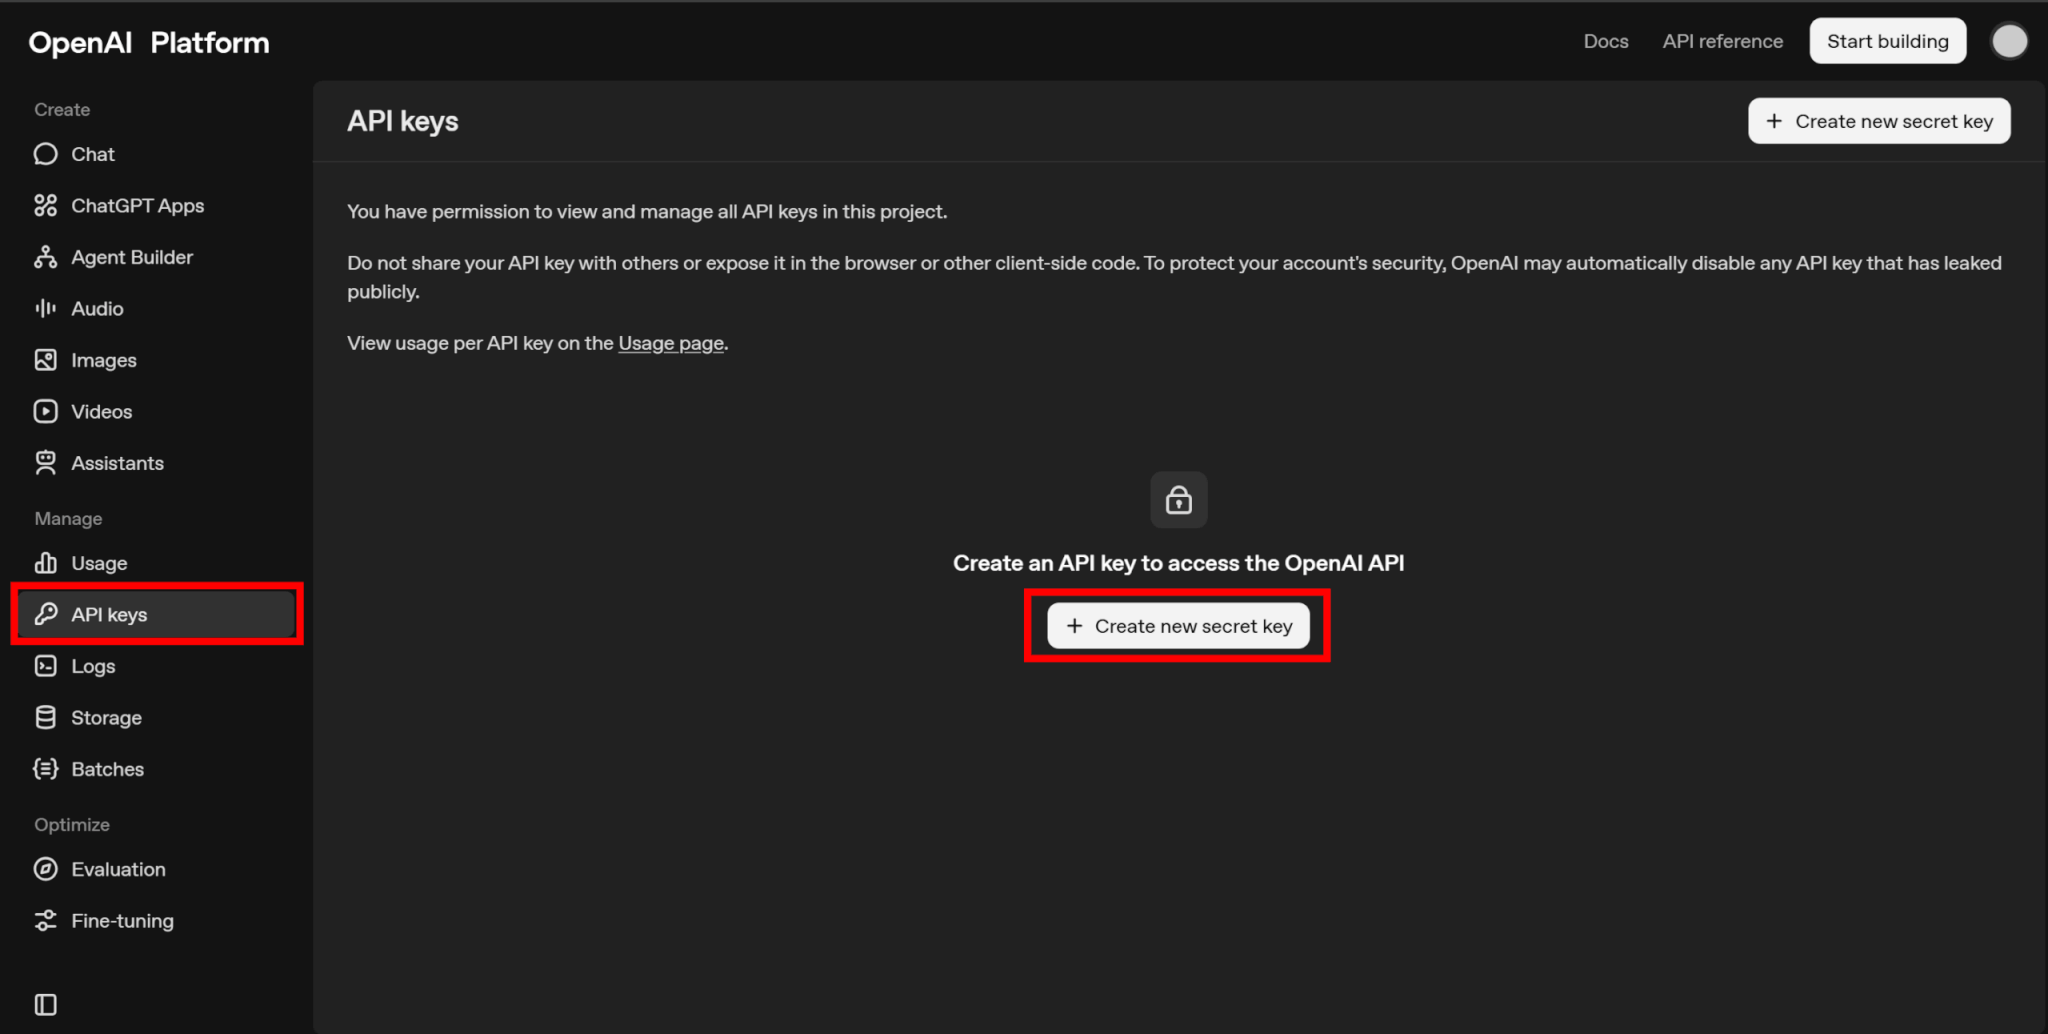Open the Chat speech bubble icon

coord(46,154)
